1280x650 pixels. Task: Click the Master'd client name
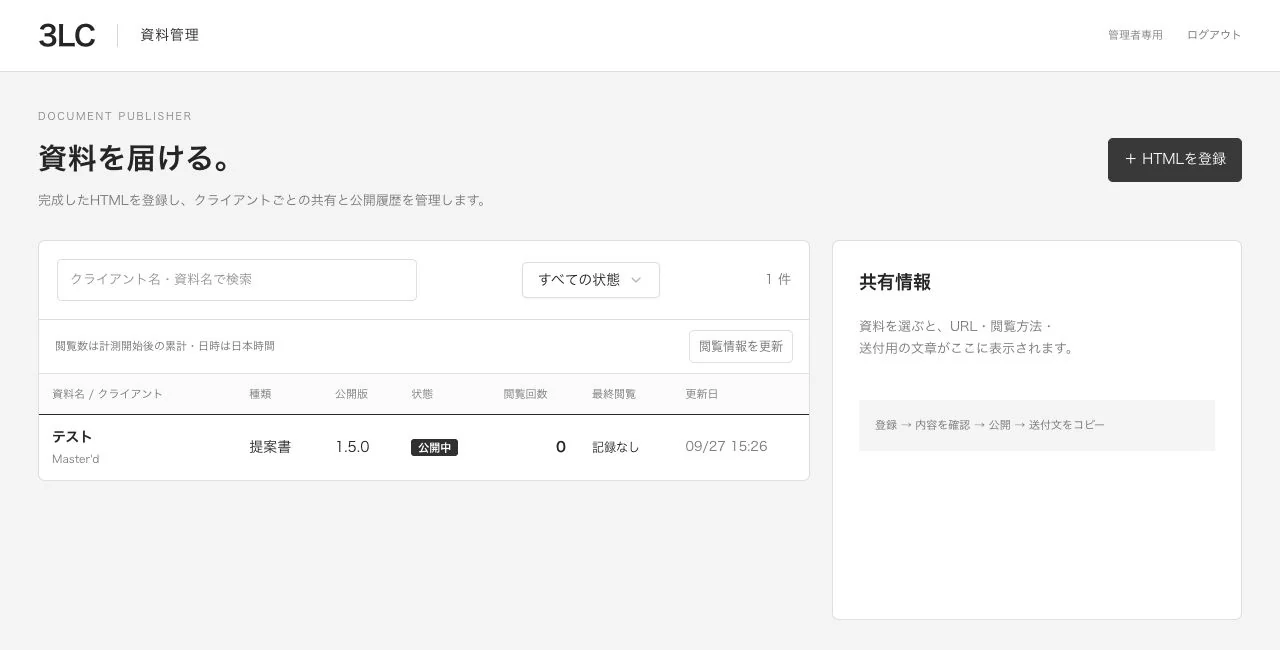point(76,459)
